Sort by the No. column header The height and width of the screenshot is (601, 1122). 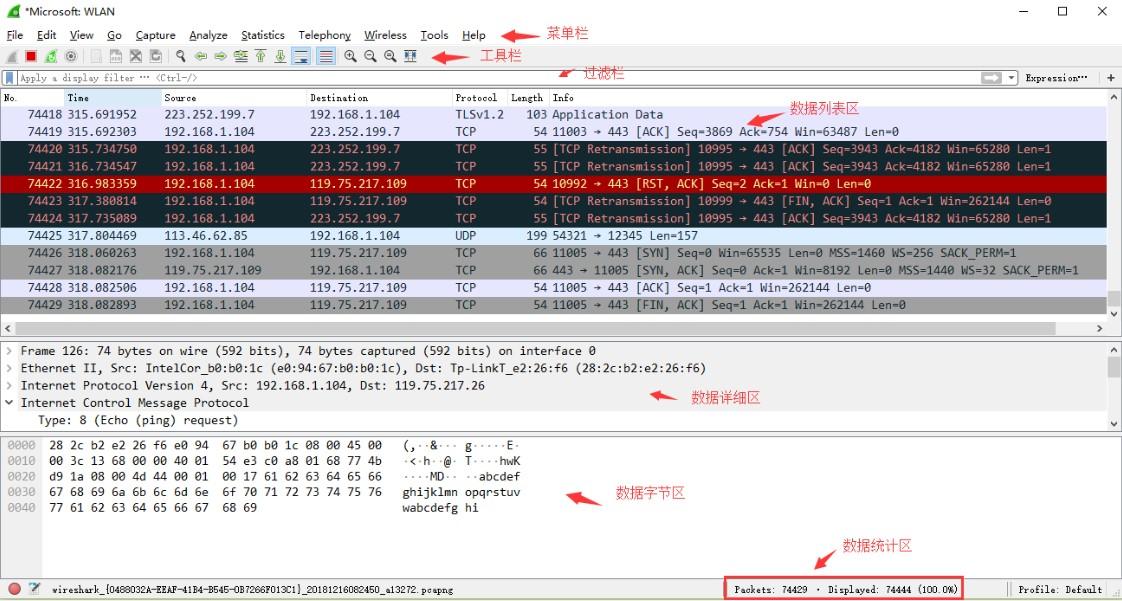coord(32,98)
